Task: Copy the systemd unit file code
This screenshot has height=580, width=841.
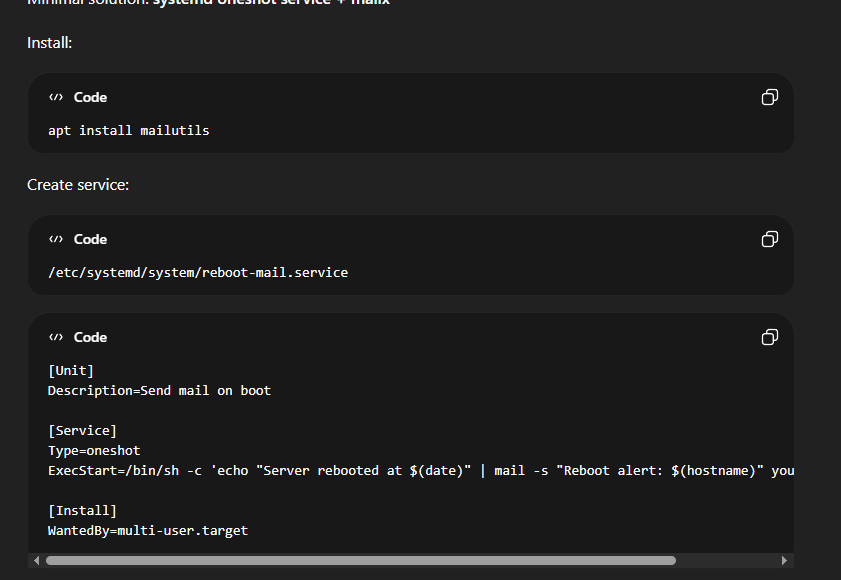Action: tap(769, 337)
